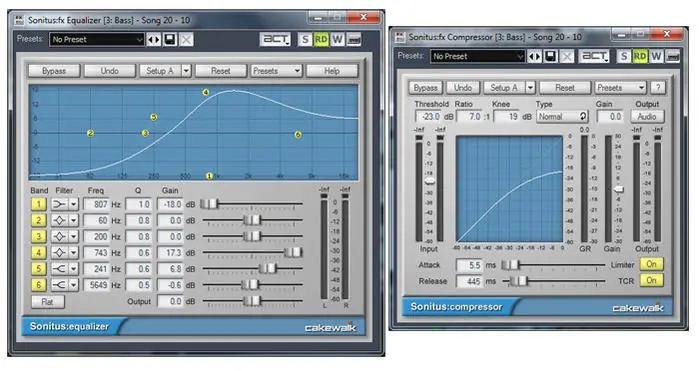Click the Attack slider handle in Compressor
This screenshot has height=371, width=699.
[511, 265]
